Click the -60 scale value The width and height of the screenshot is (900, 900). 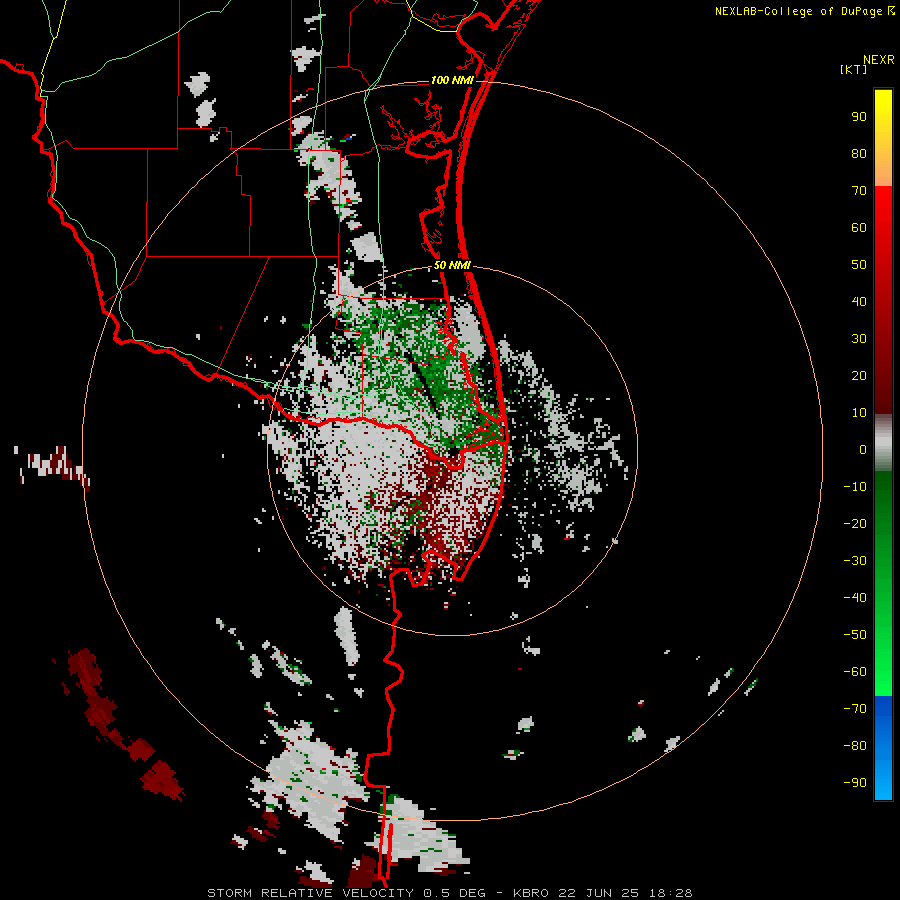855,672
